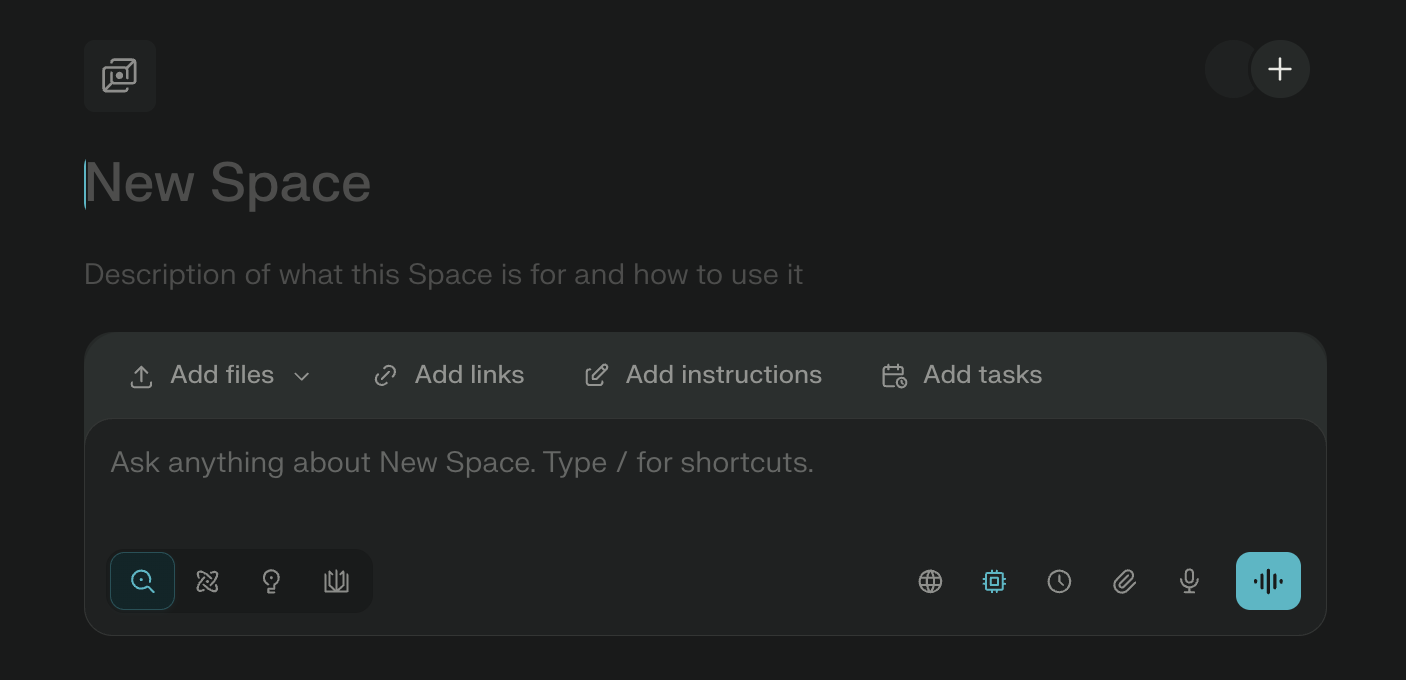Click the Space description placeholder text

443,274
